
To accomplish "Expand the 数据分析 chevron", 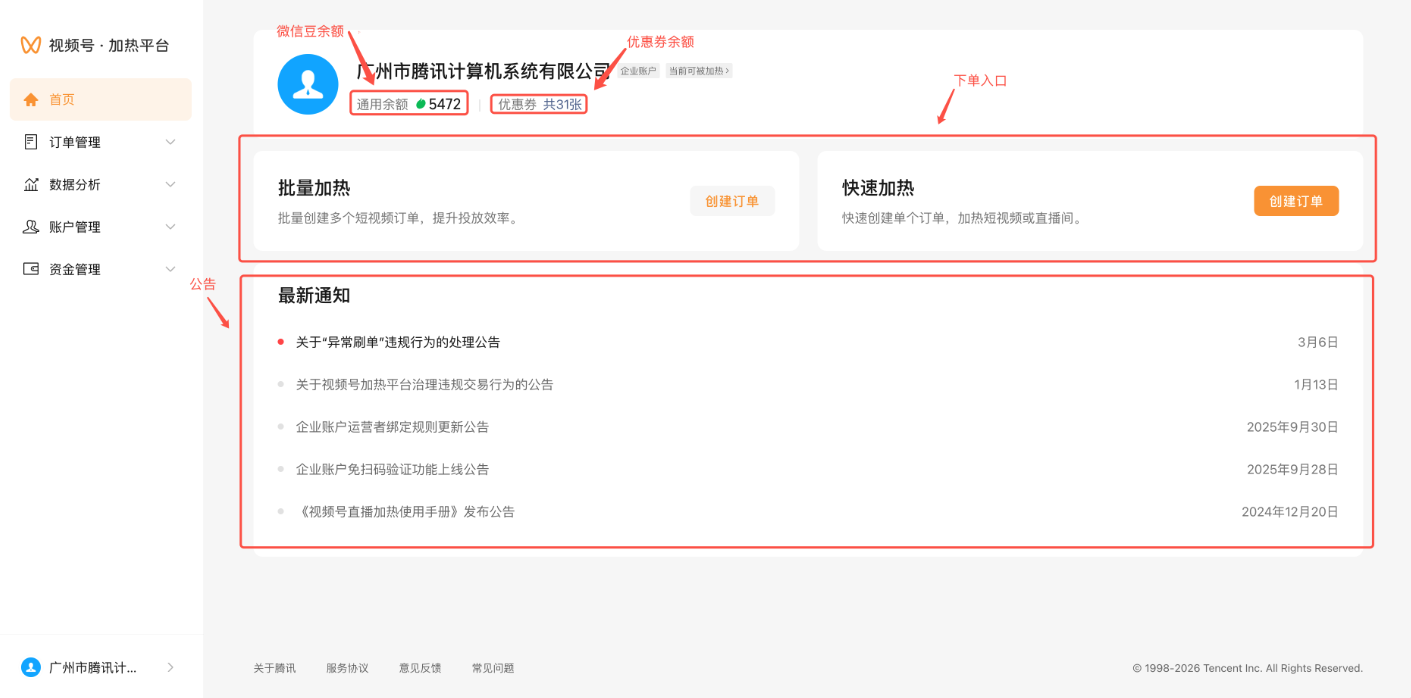I will tap(170, 184).
